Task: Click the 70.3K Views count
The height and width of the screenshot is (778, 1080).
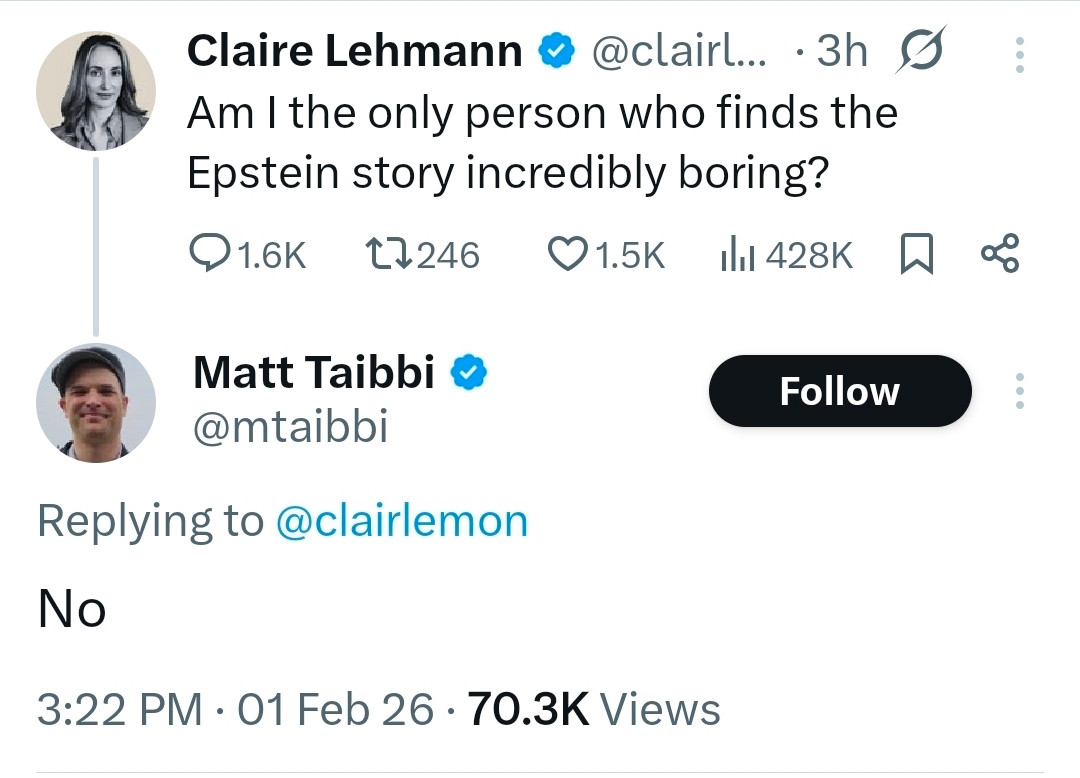Action: (x=594, y=710)
